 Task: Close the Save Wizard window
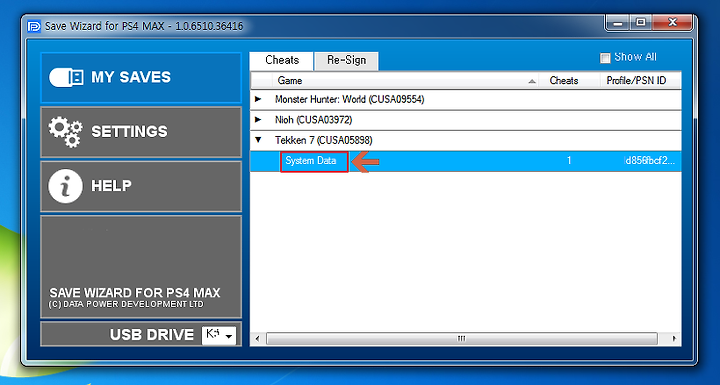coord(672,23)
